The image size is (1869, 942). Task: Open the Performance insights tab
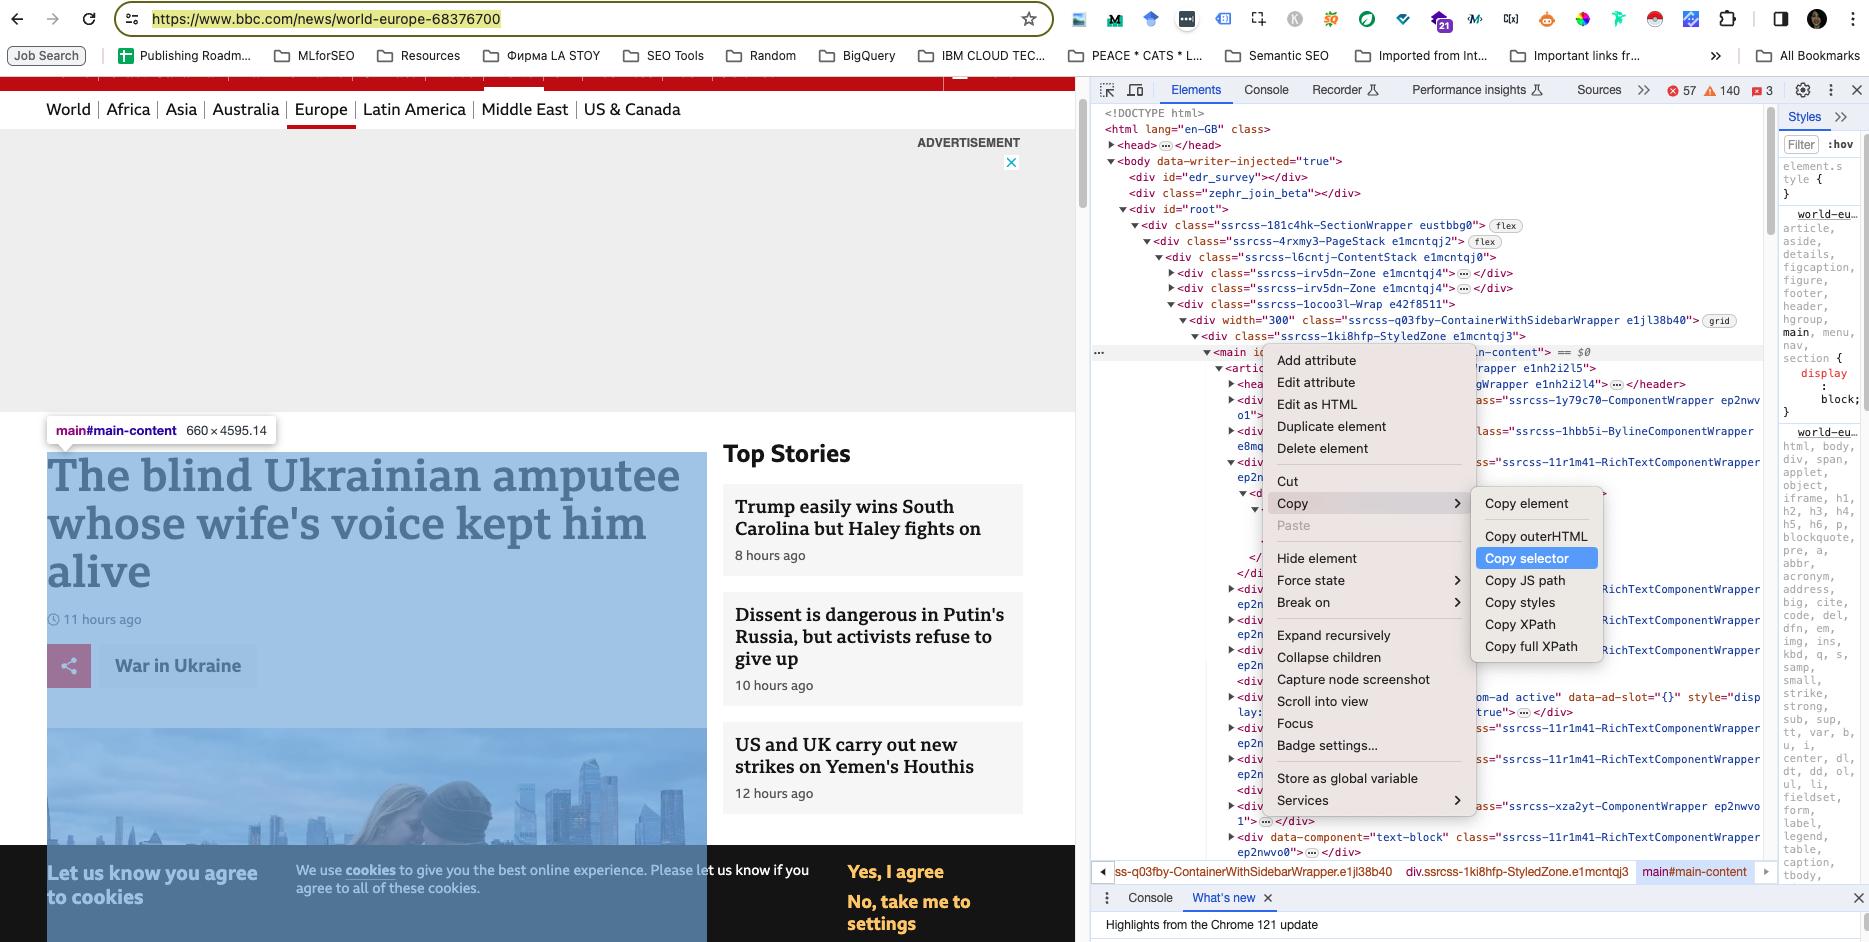(x=1477, y=90)
